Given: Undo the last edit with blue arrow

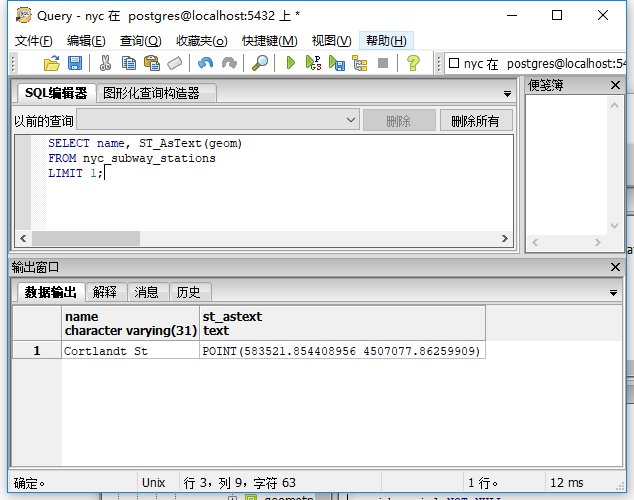Looking at the screenshot, I should pos(206,63).
